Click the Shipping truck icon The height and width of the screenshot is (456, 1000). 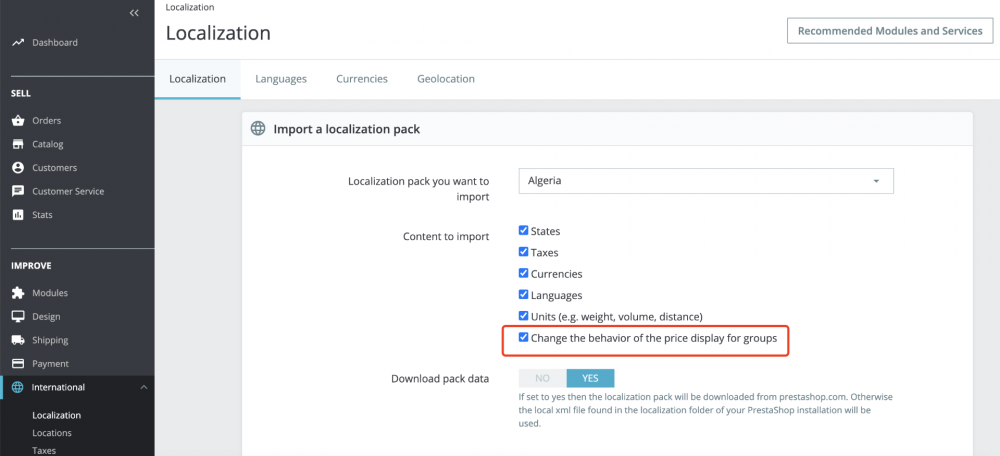18,340
